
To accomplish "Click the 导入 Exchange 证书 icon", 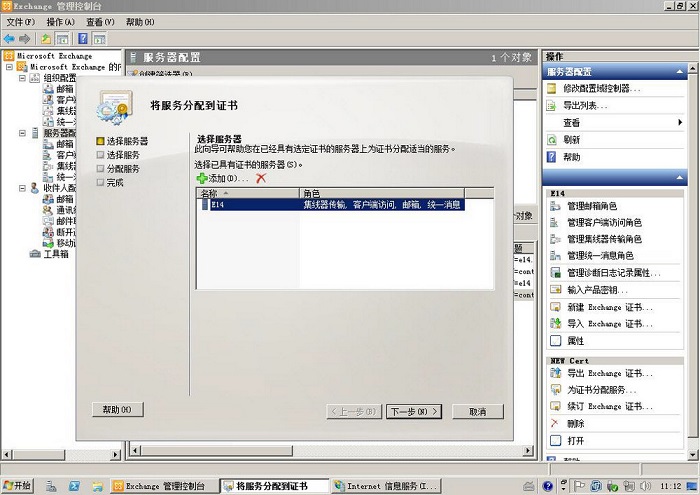I will (555, 324).
